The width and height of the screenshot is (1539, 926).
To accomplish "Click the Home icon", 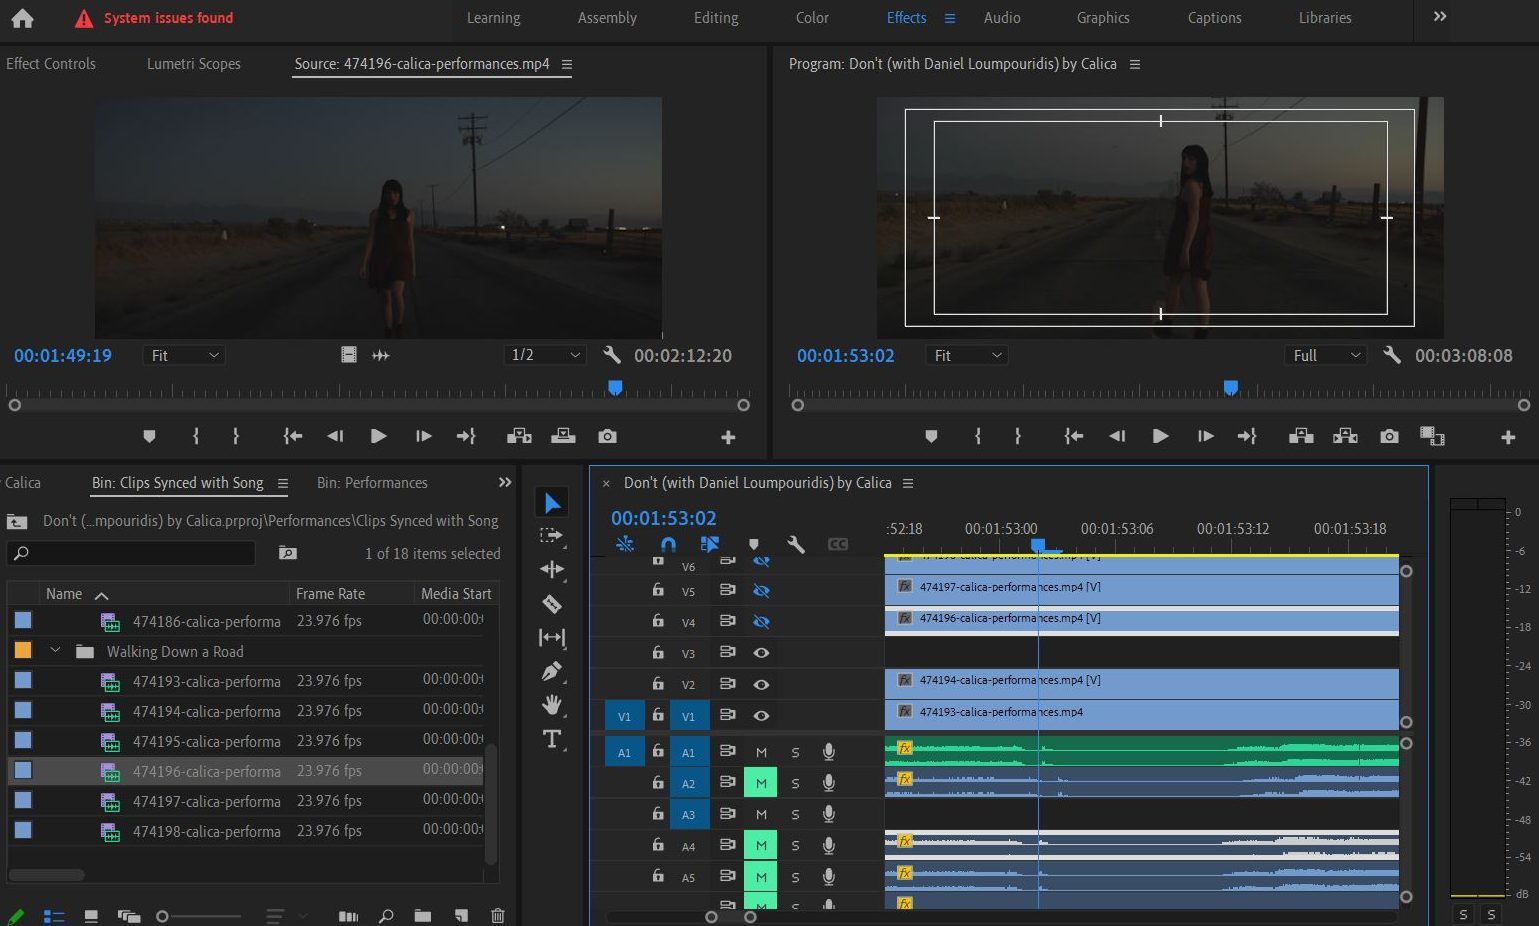I will pos(22,18).
